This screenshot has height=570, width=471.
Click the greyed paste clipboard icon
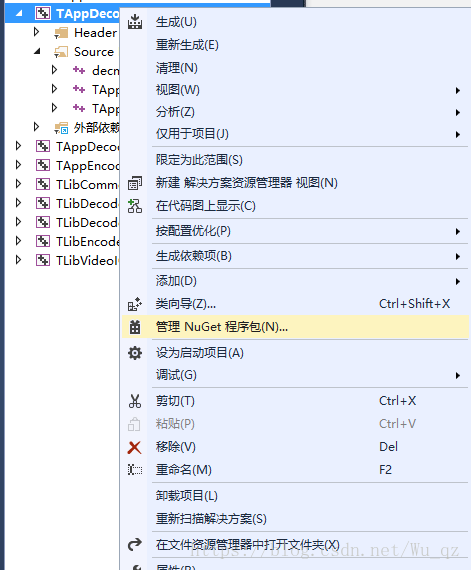134,424
